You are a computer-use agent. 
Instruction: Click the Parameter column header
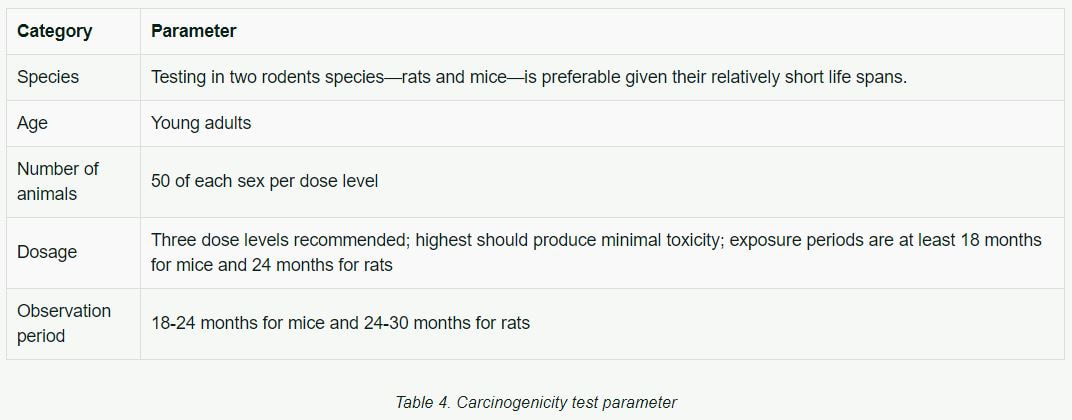[x=193, y=31]
